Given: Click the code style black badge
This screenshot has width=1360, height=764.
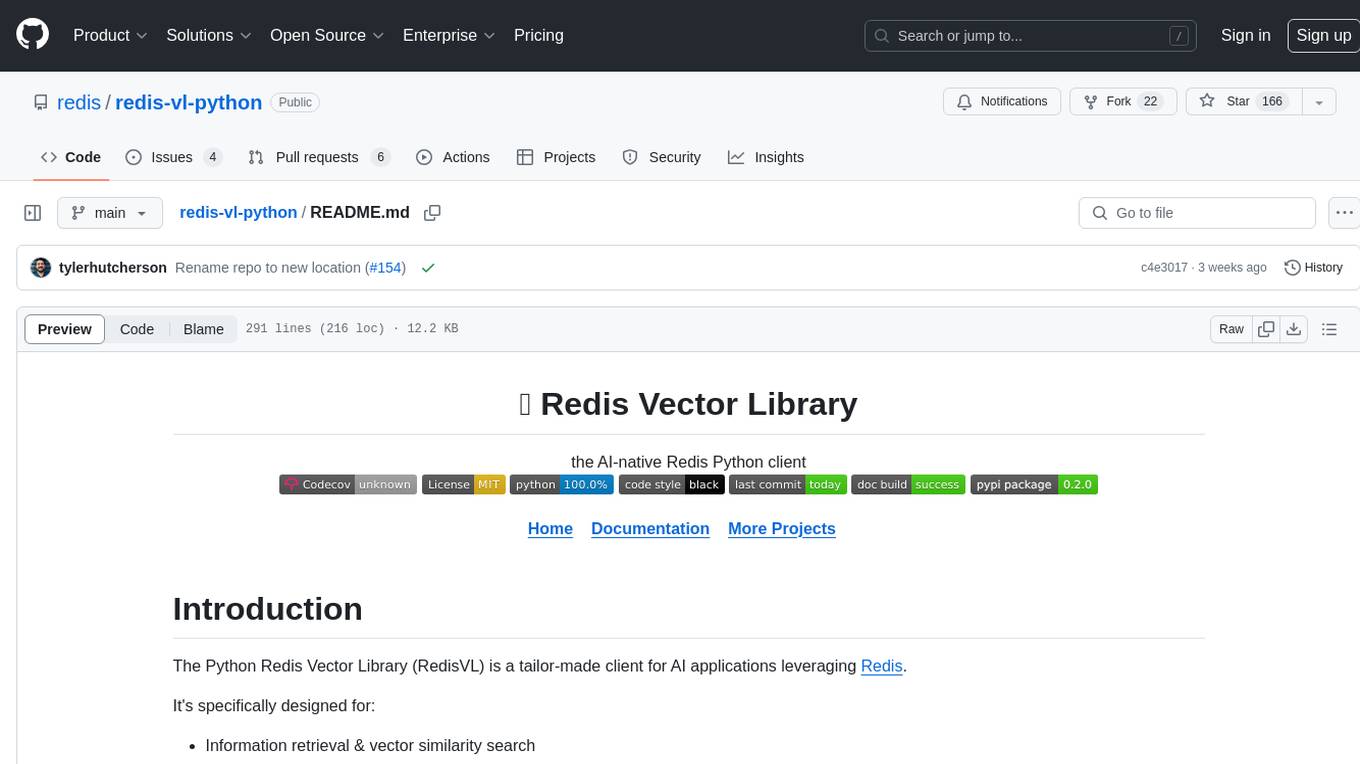Looking at the screenshot, I should coord(671,484).
